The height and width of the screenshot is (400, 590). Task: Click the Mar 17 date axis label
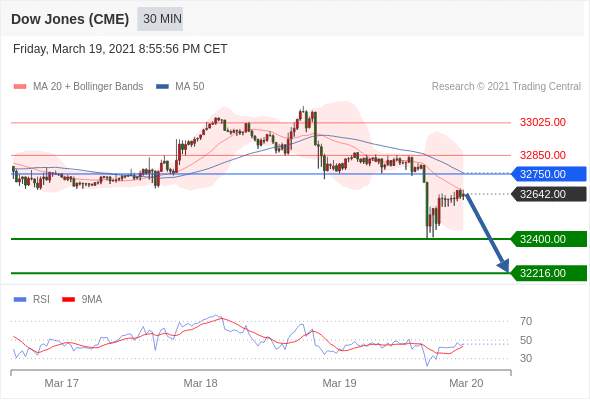click(x=62, y=383)
